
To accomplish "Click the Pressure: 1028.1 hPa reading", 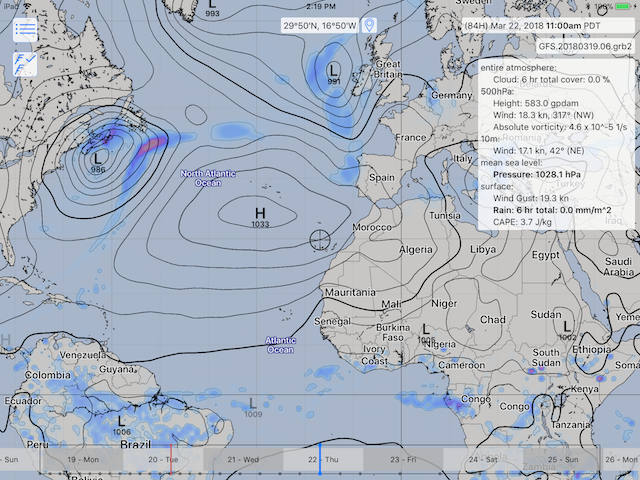I will point(537,174).
